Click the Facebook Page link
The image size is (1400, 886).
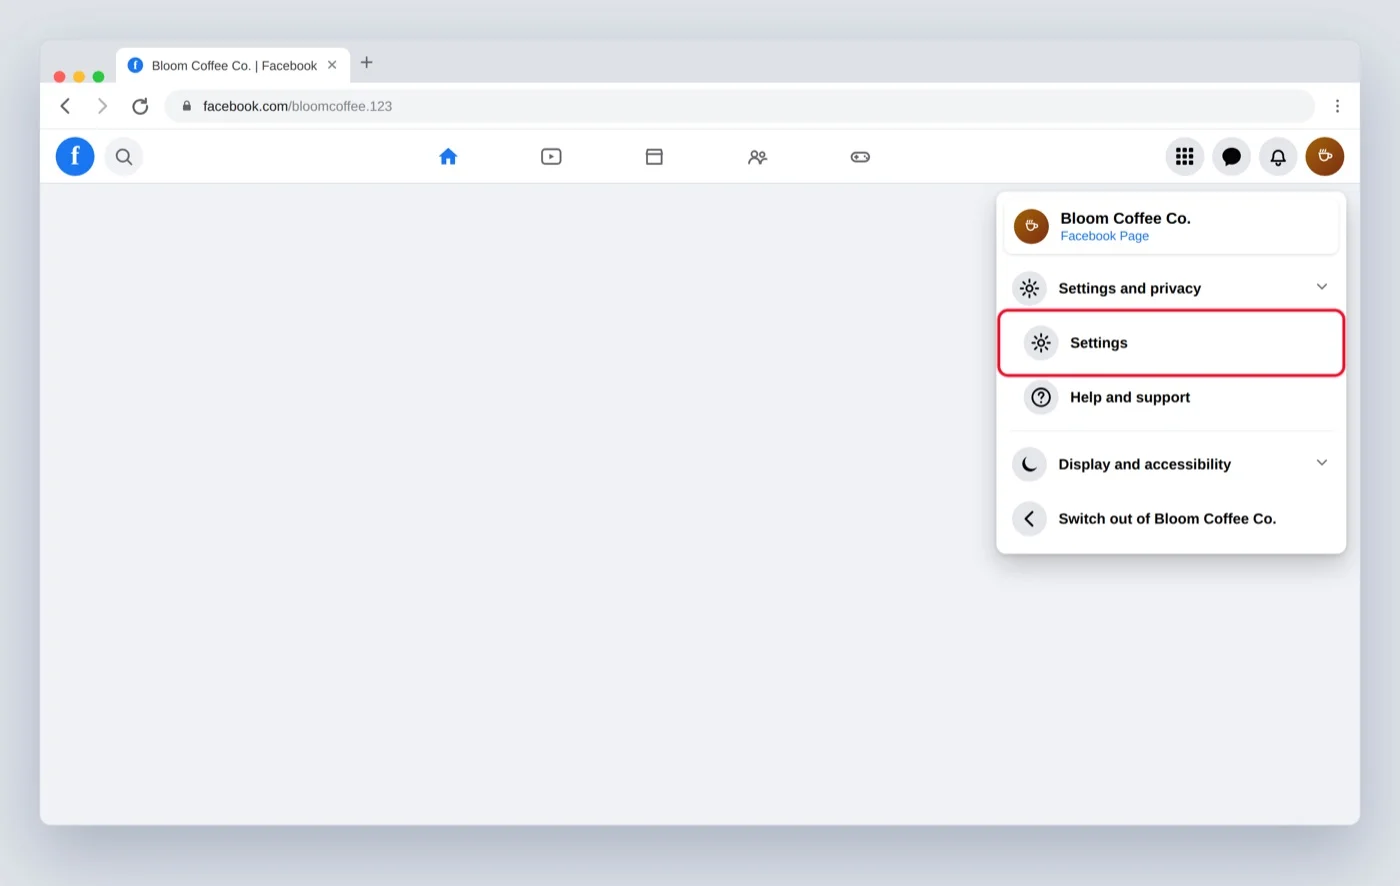click(x=1105, y=236)
